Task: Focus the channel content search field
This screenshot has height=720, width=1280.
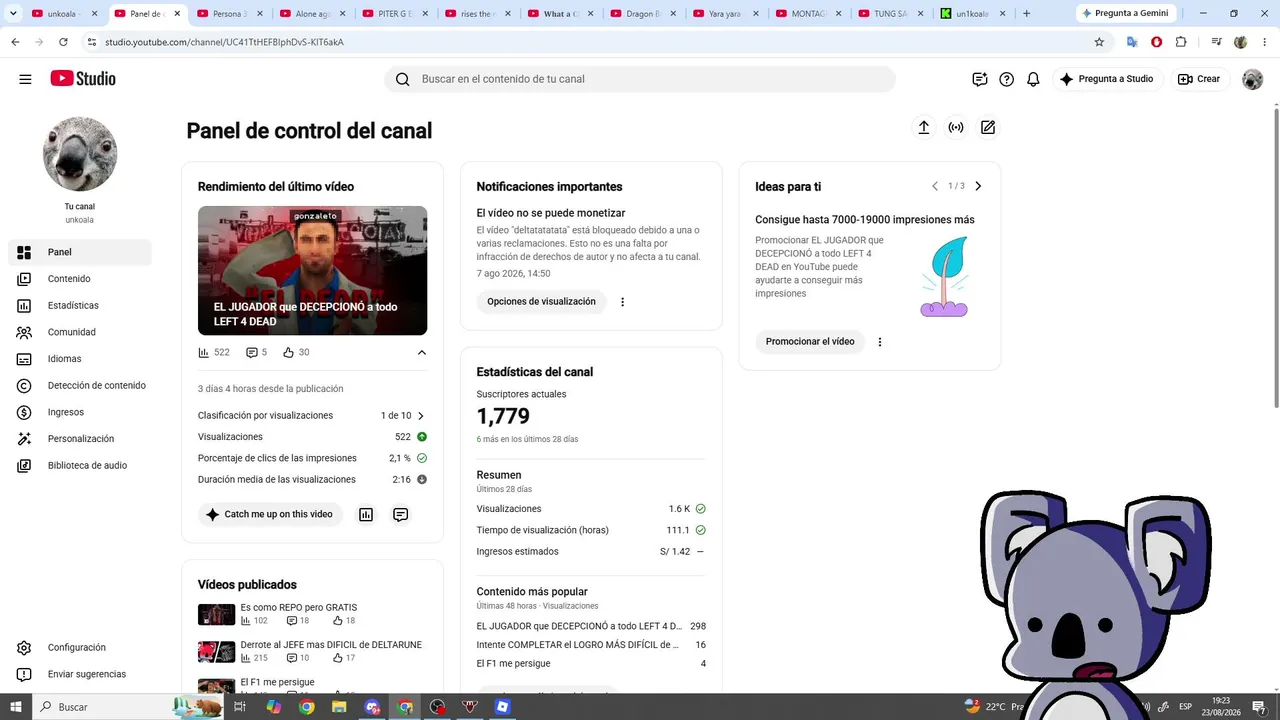Action: pos(640,79)
